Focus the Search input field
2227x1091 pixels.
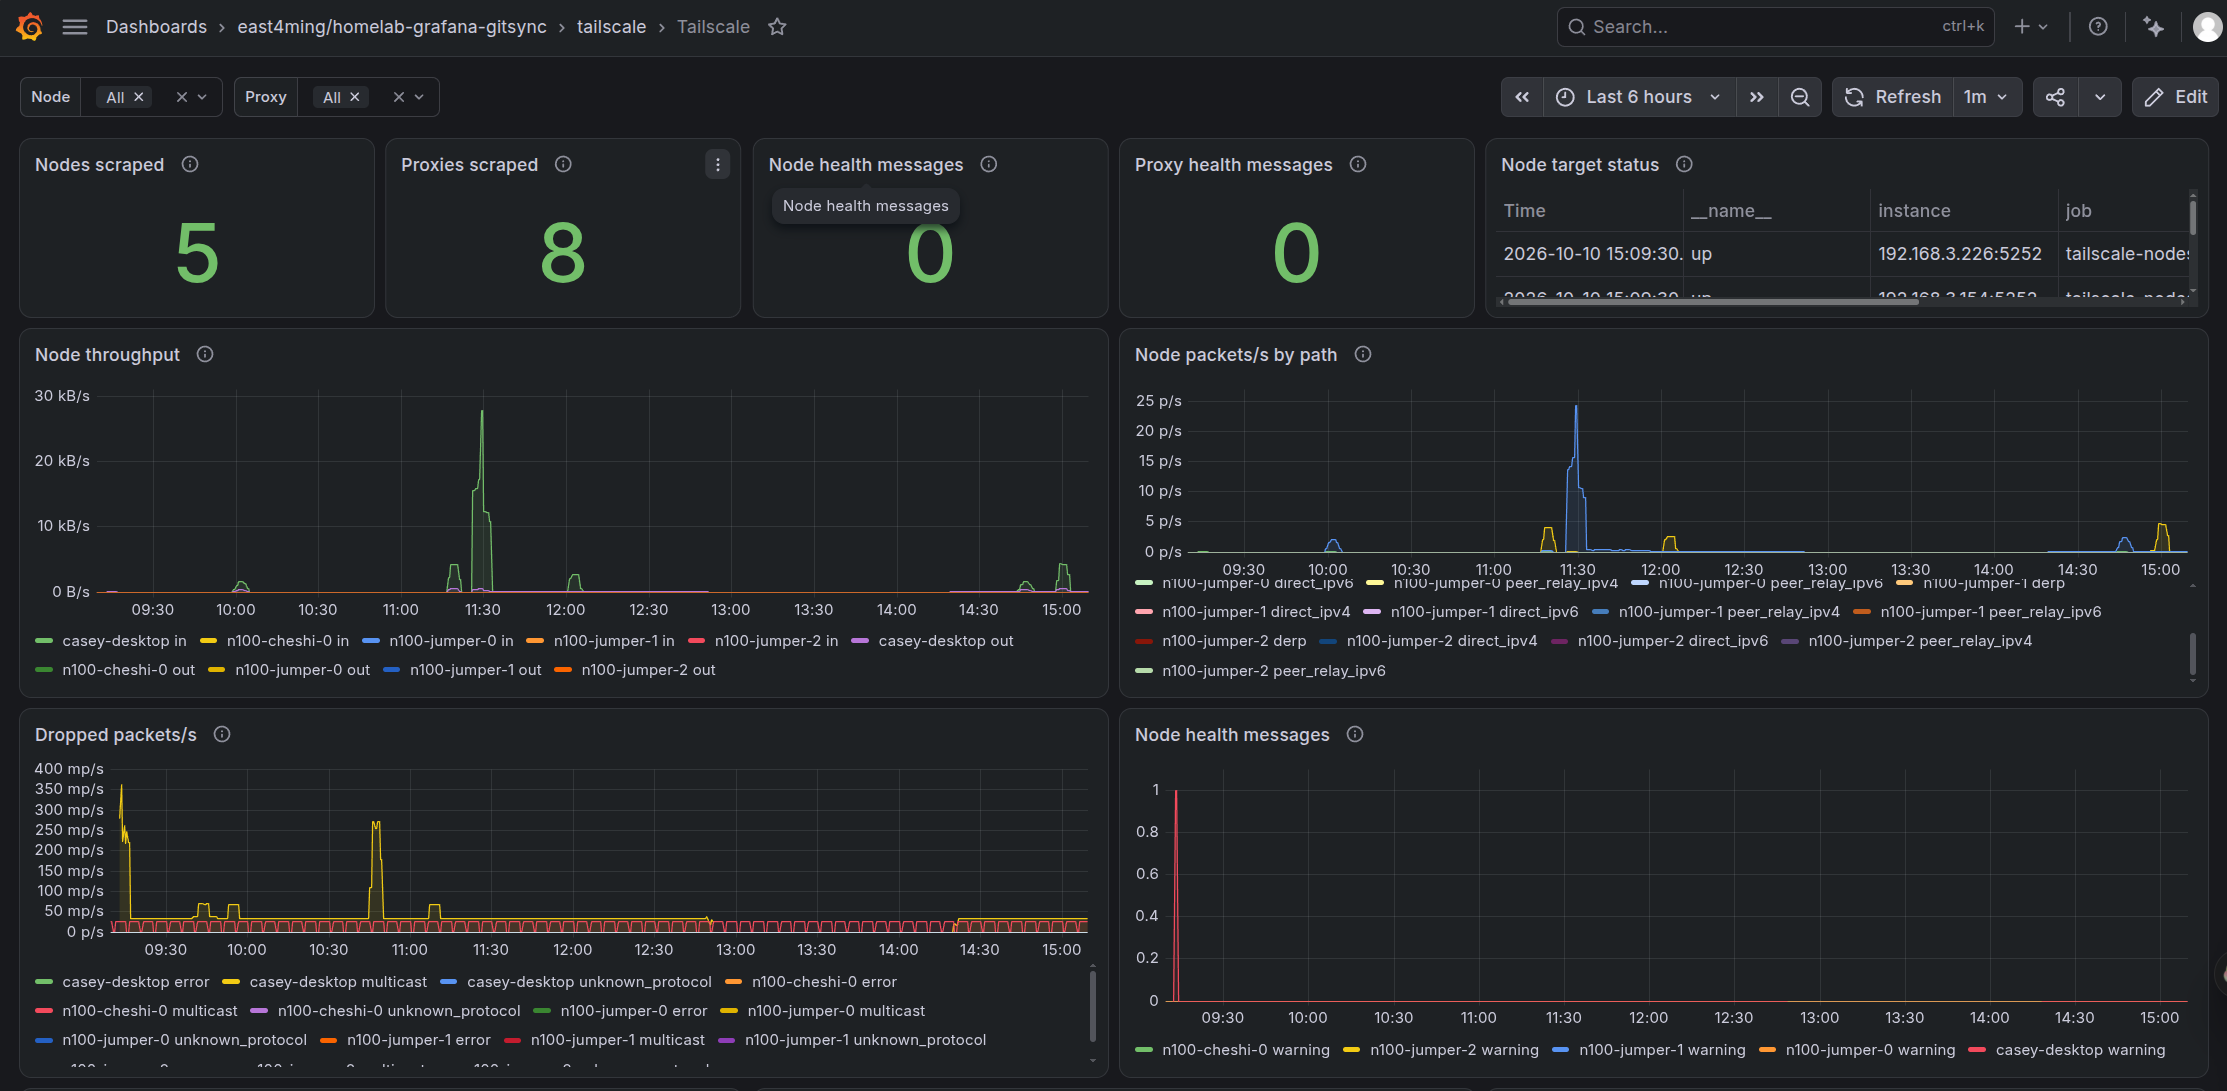point(1775,27)
